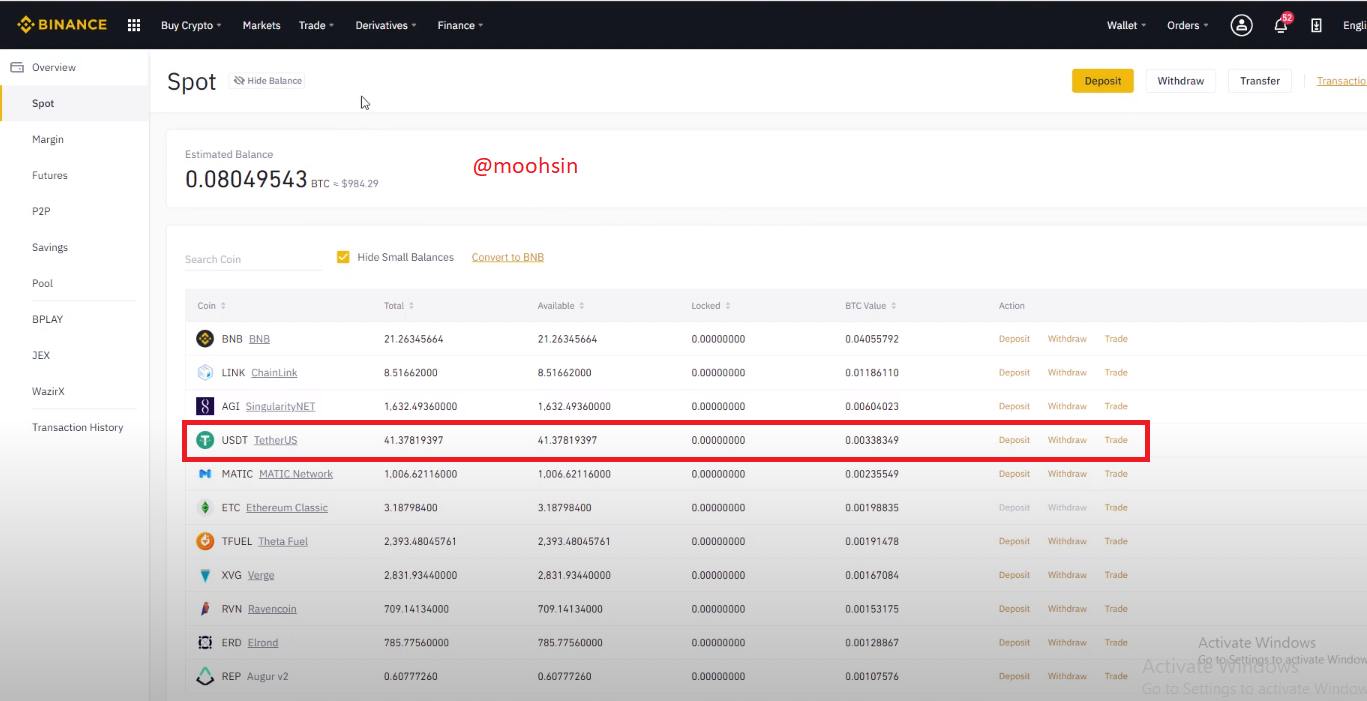Open the Binance logo home link
The image size is (1367, 701).
(62, 25)
